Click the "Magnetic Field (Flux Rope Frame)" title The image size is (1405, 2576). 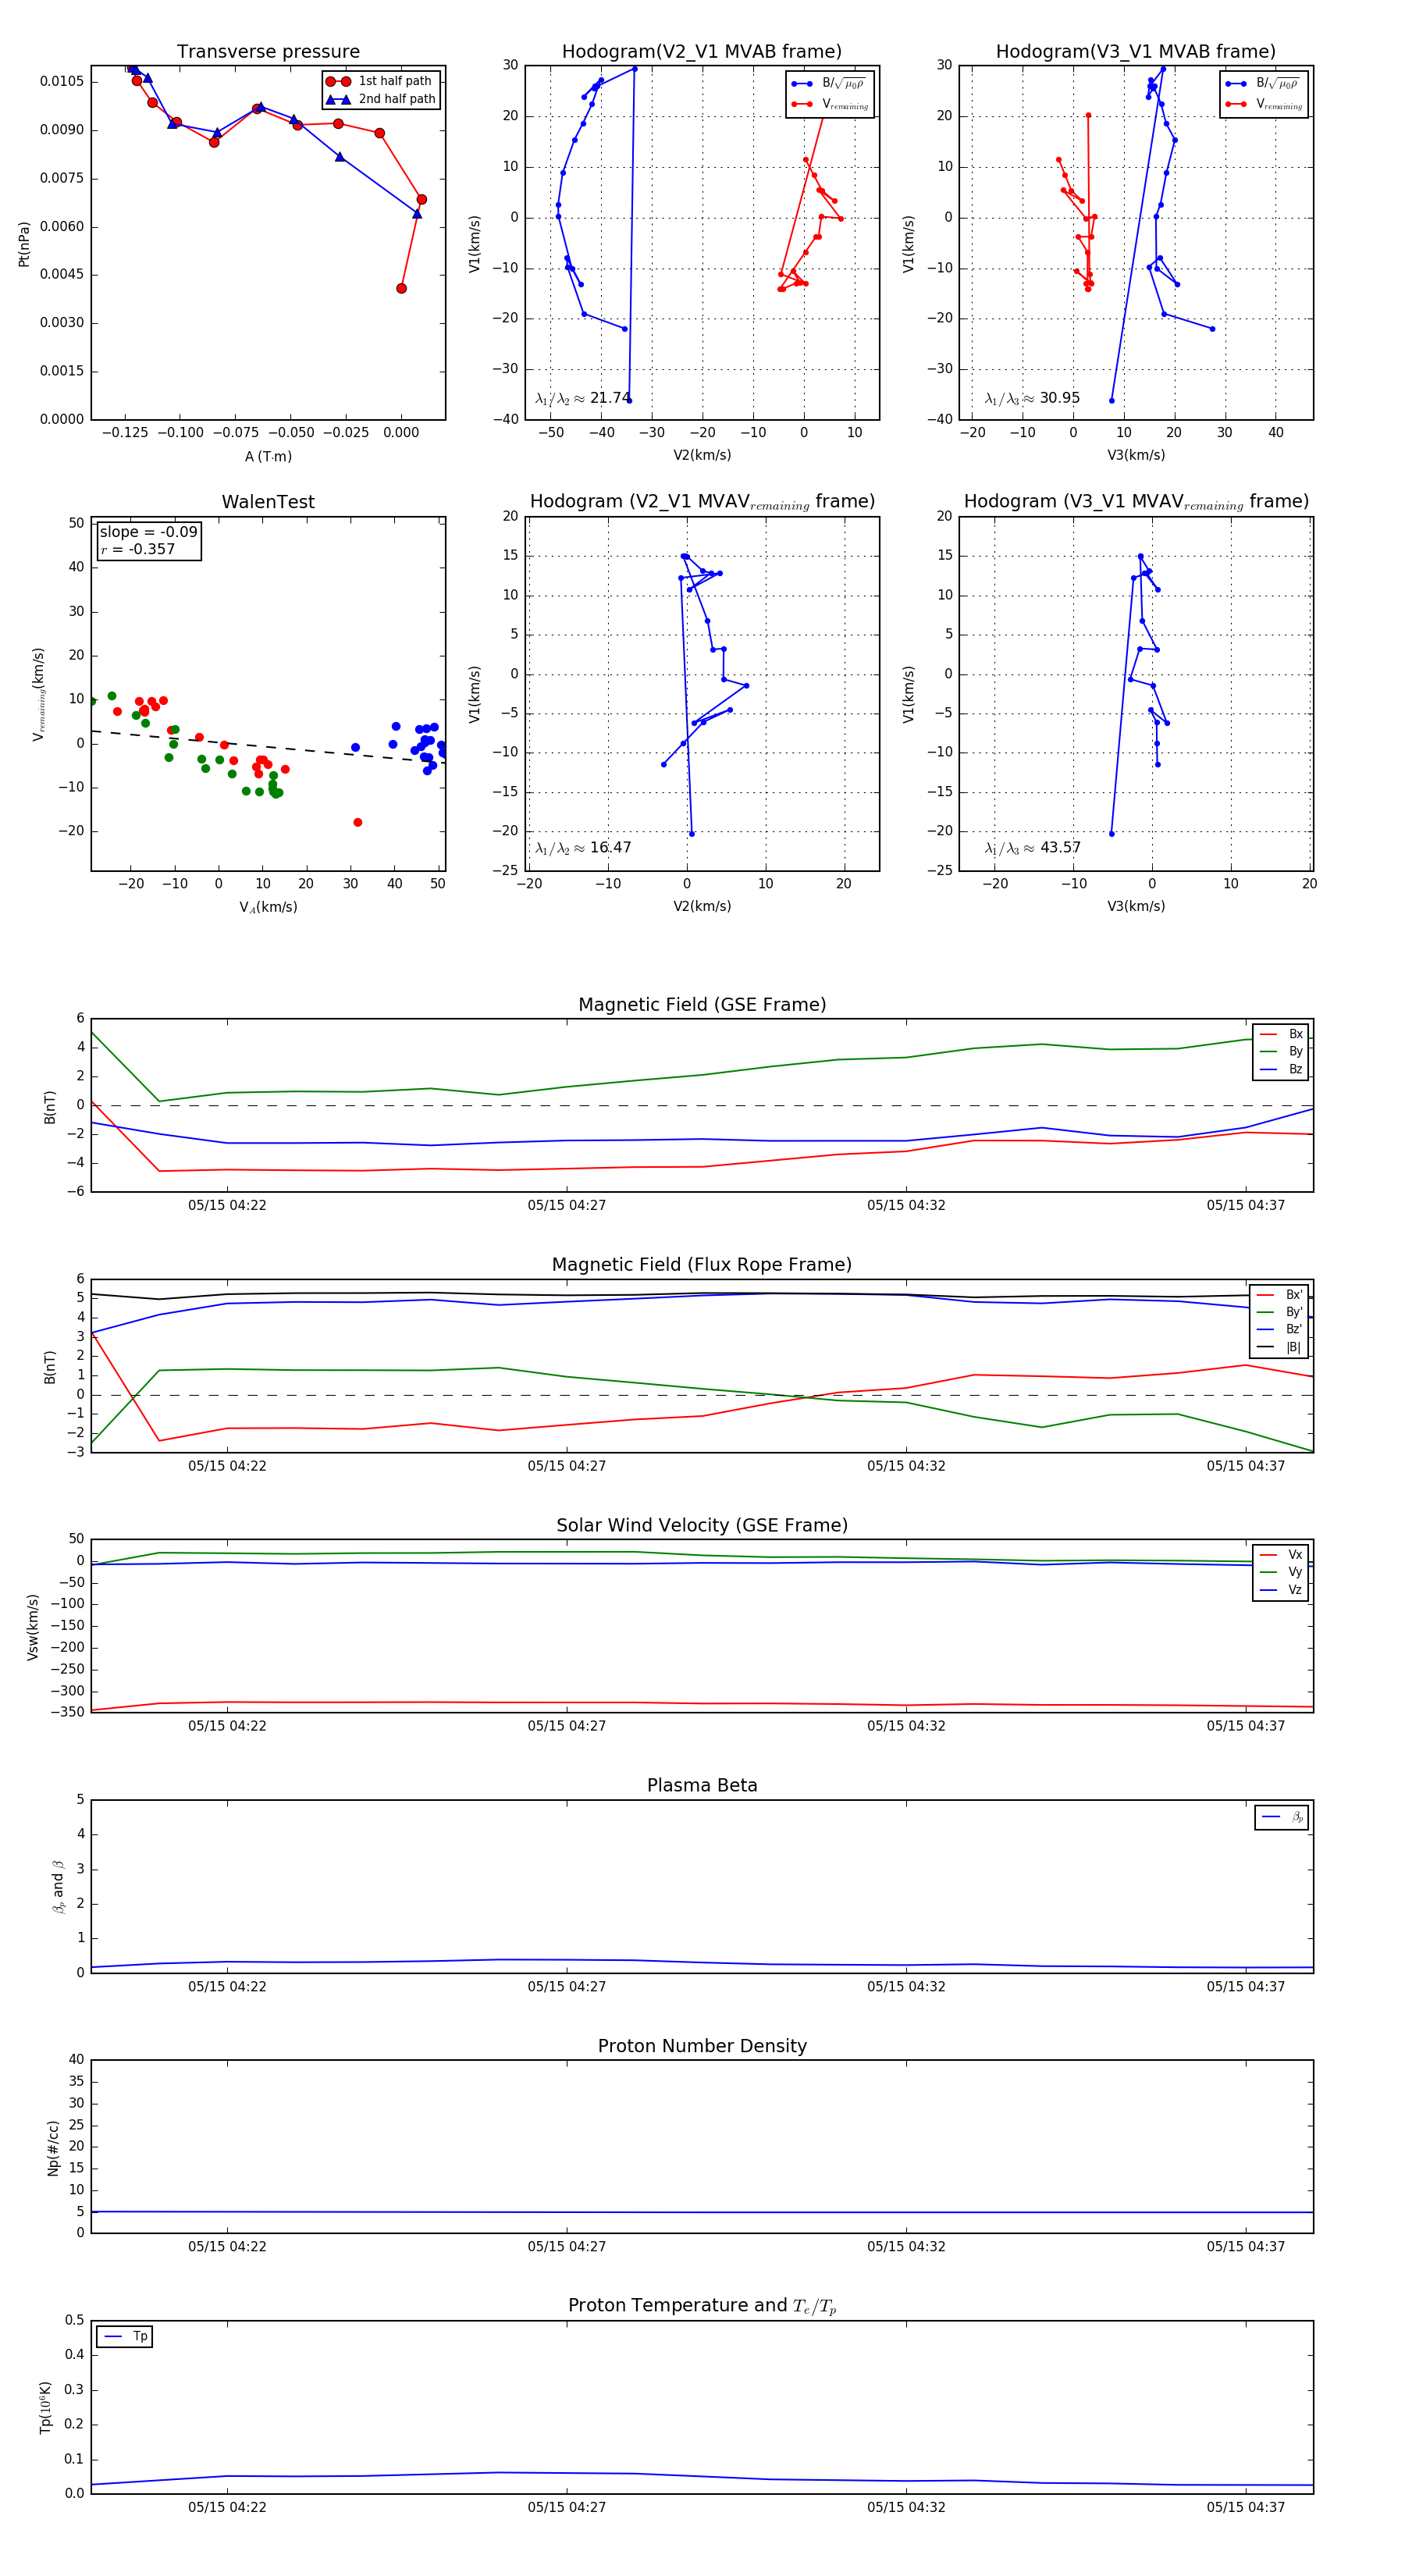pos(702,1265)
